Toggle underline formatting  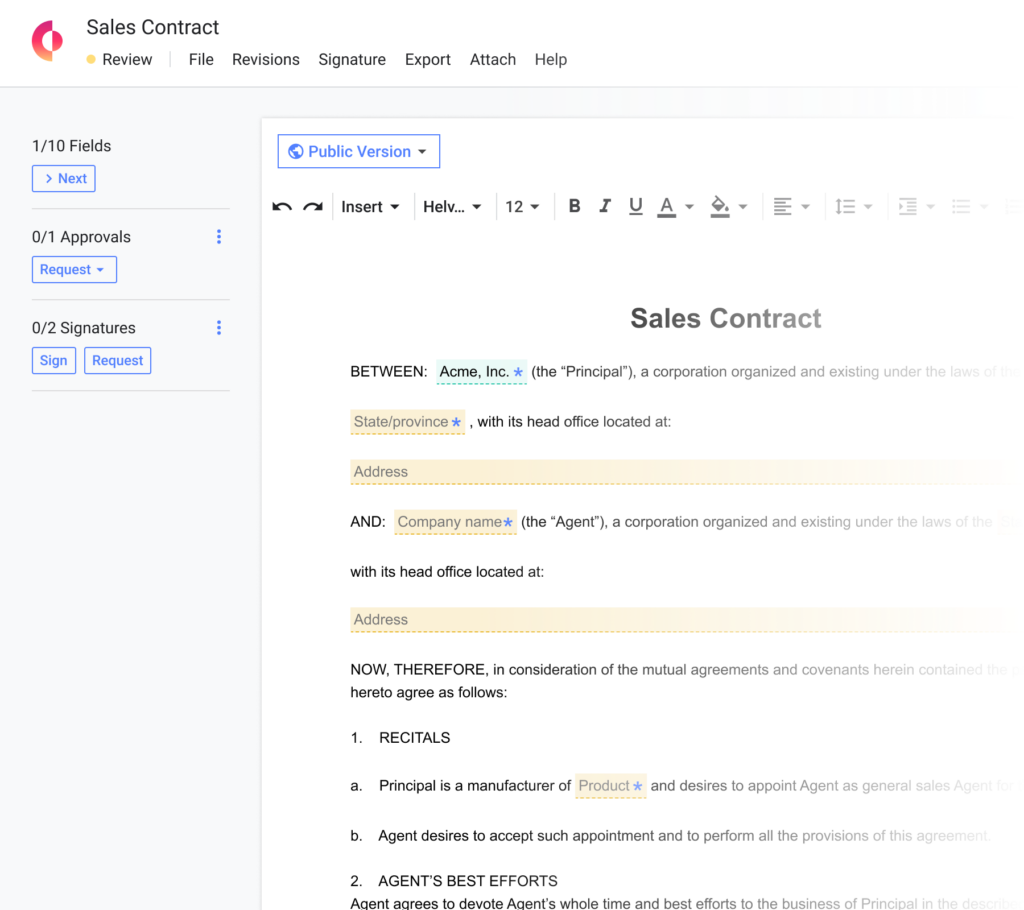point(635,206)
